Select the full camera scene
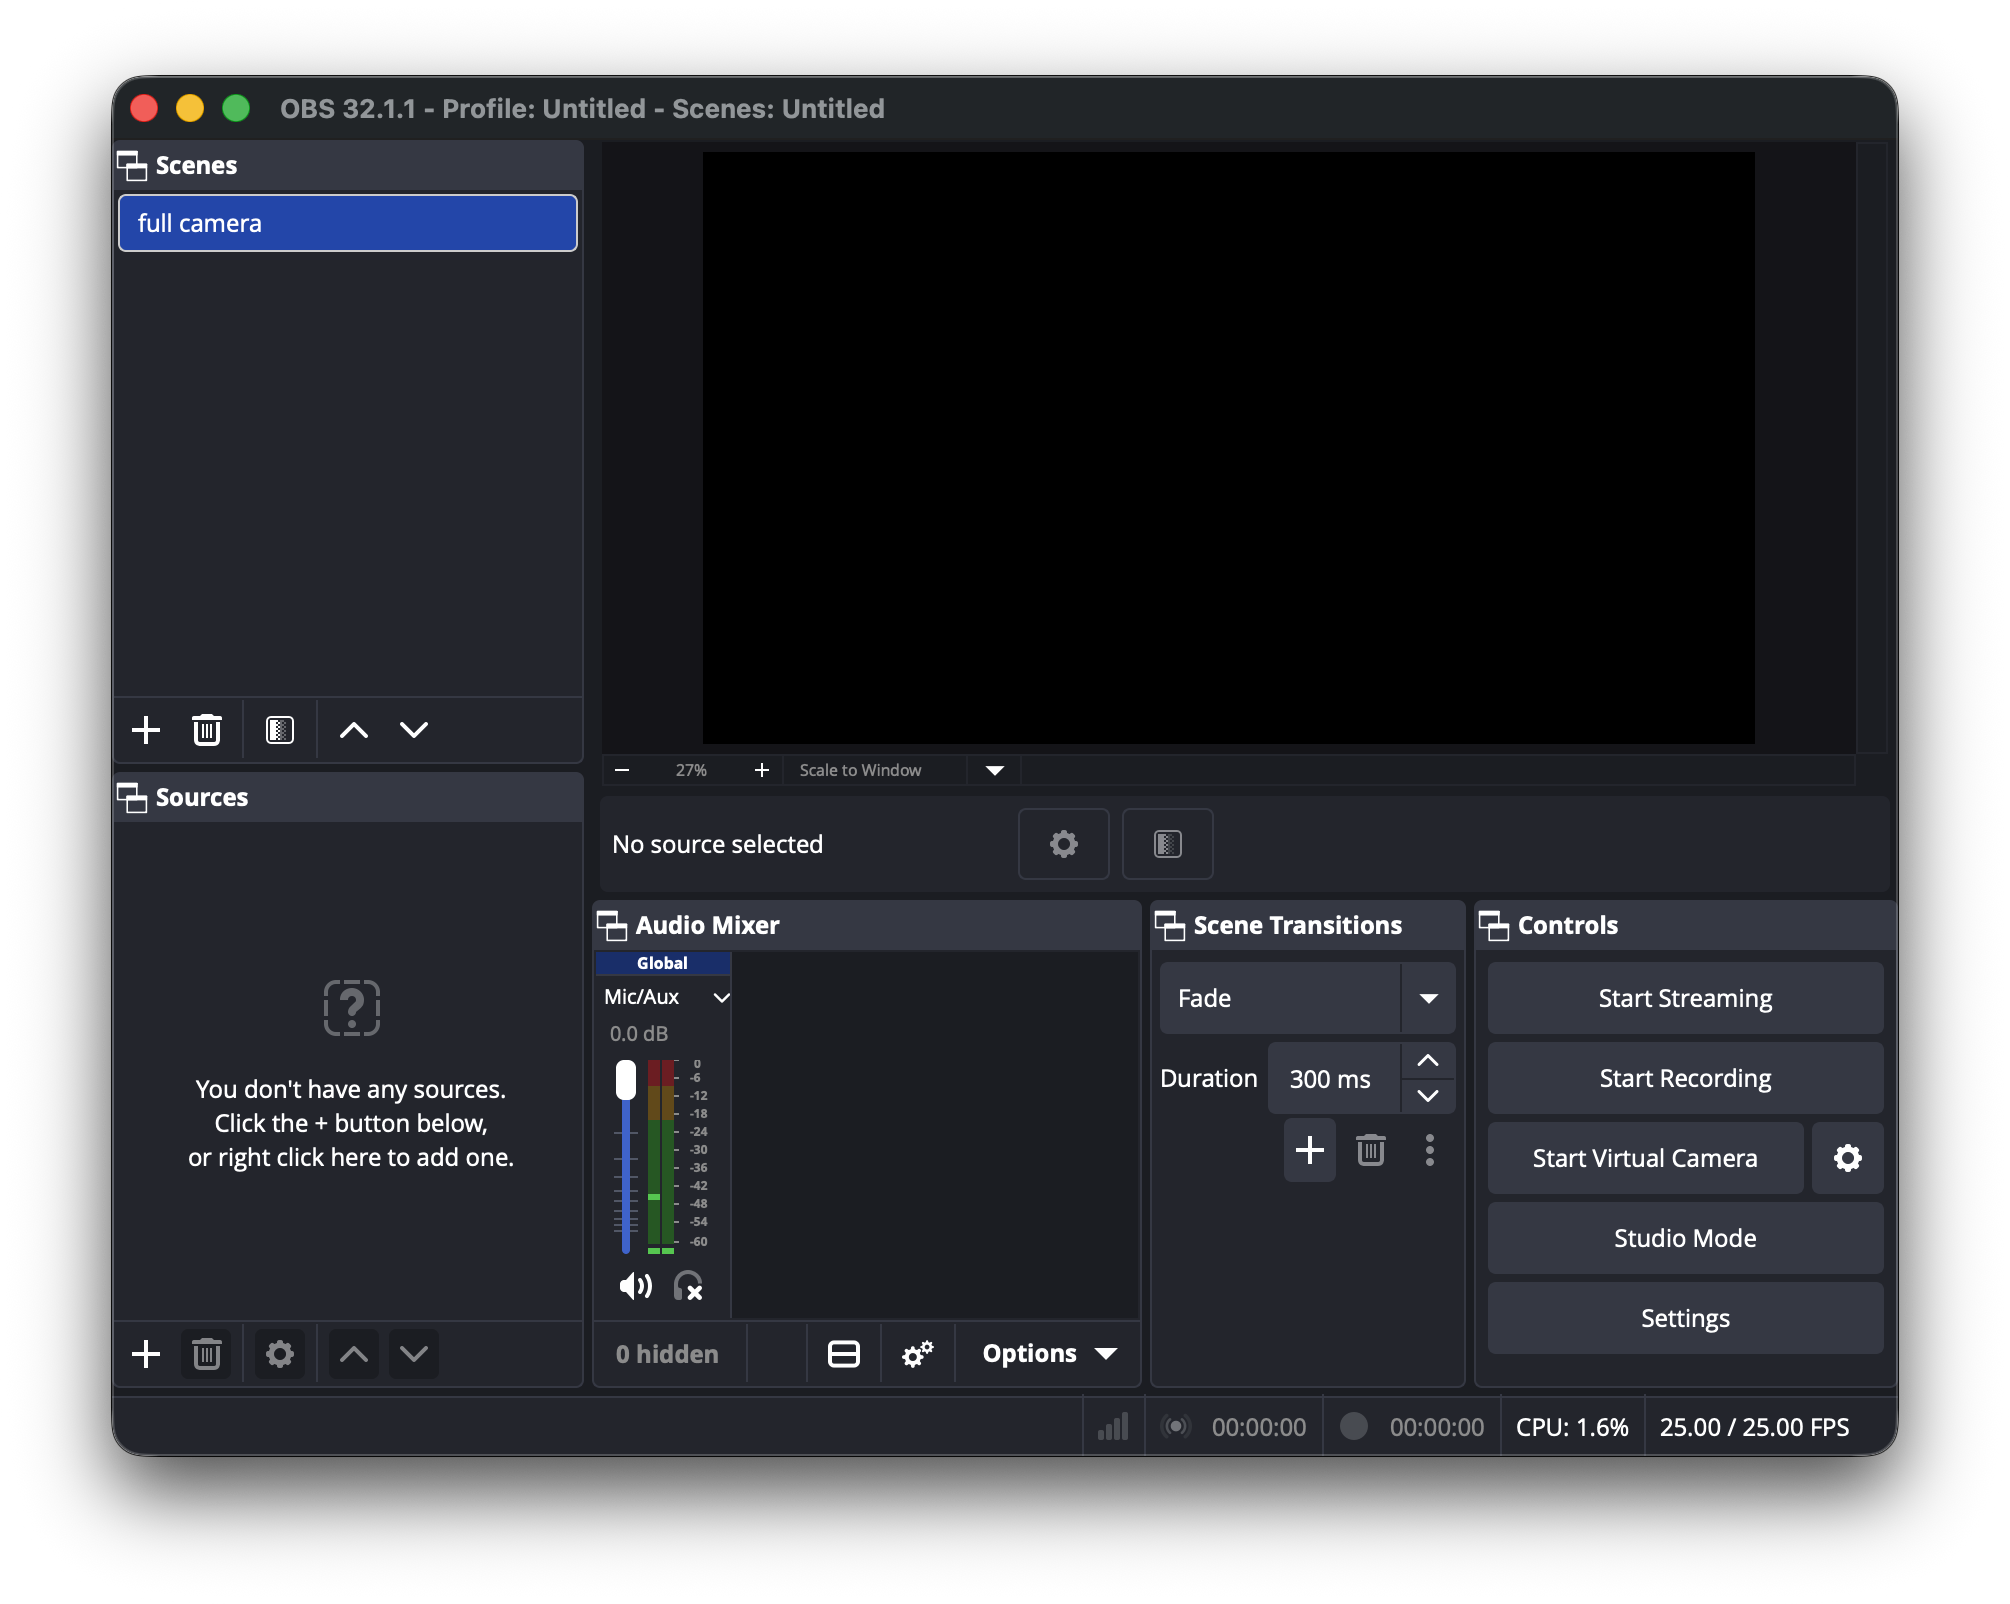Screen dimensions: 2010x1604 (347, 223)
